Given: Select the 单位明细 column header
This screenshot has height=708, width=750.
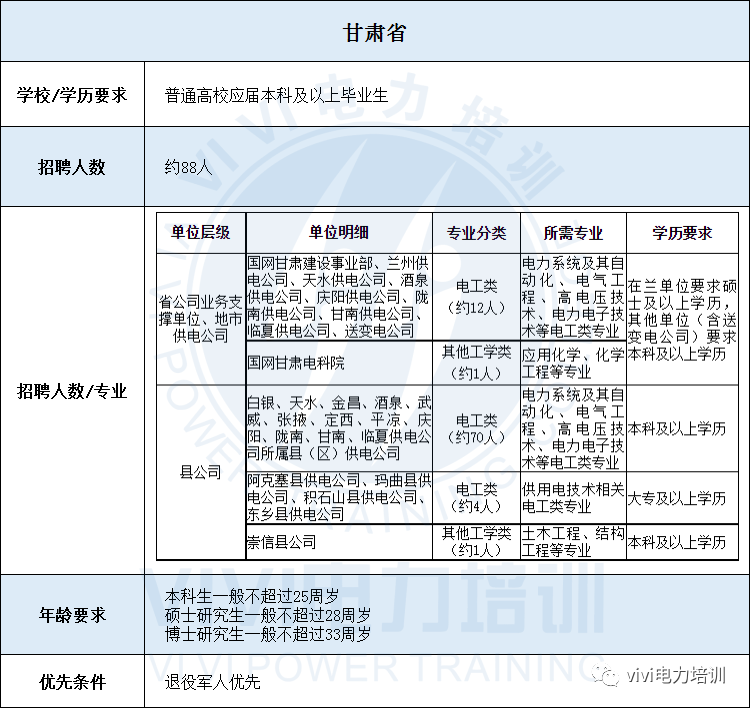Looking at the screenshot, I should click(x=339, y=233).
